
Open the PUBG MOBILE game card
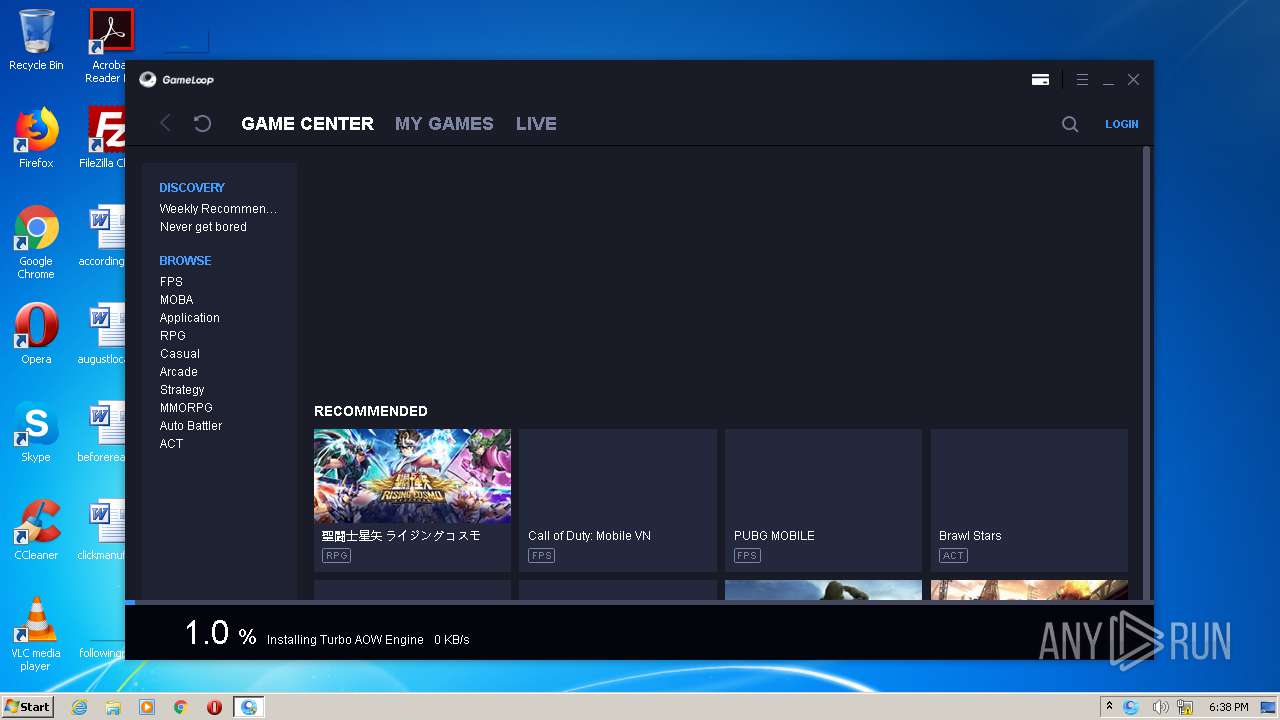823,500
